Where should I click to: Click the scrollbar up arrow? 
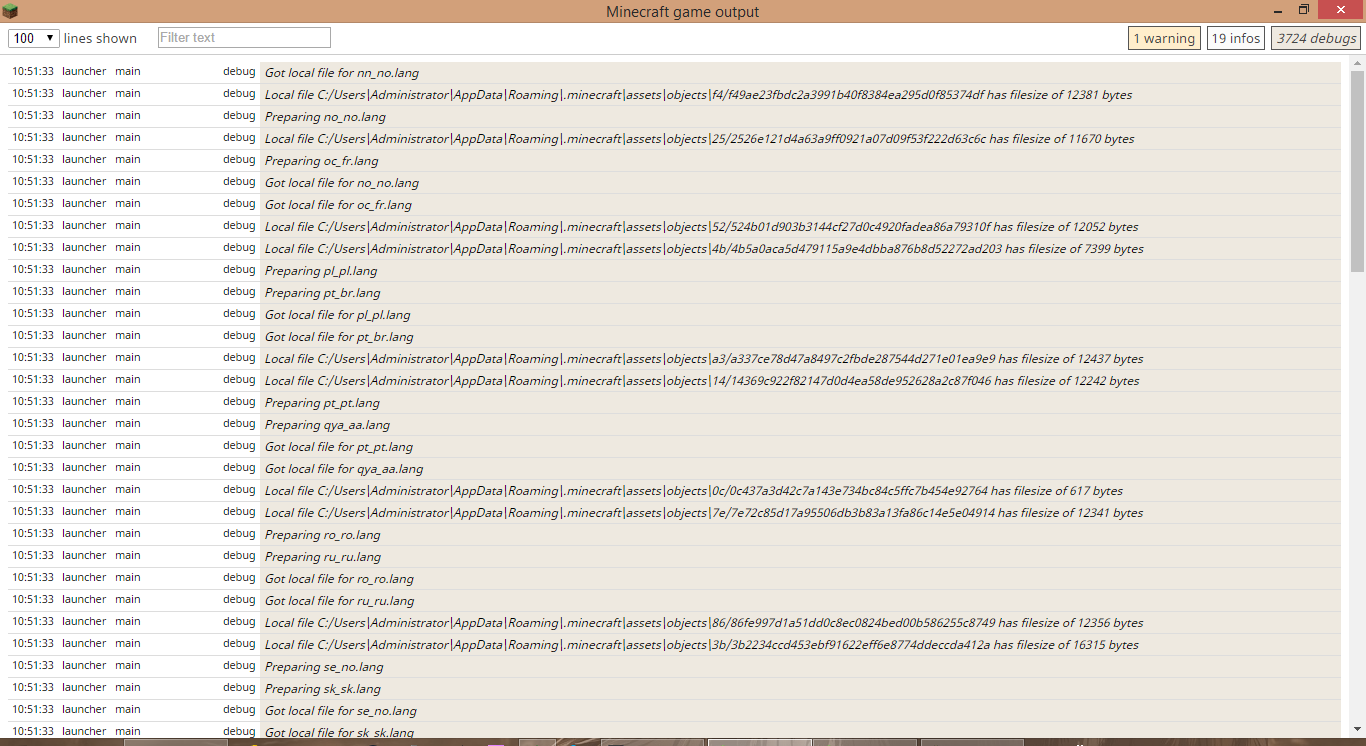pos(1357,64)
